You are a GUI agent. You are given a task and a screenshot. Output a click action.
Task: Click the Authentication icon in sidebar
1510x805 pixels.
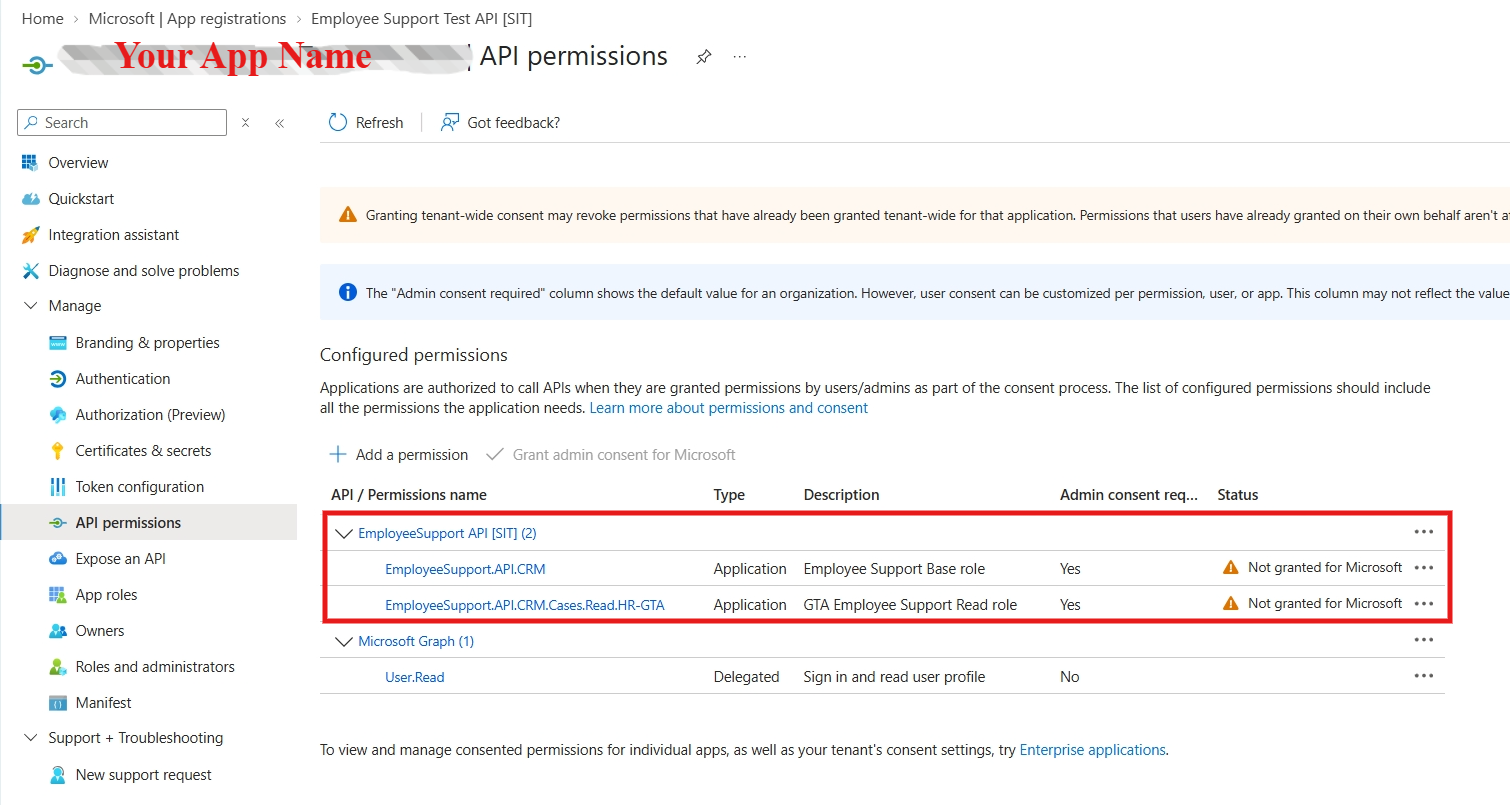coord(57,379)
